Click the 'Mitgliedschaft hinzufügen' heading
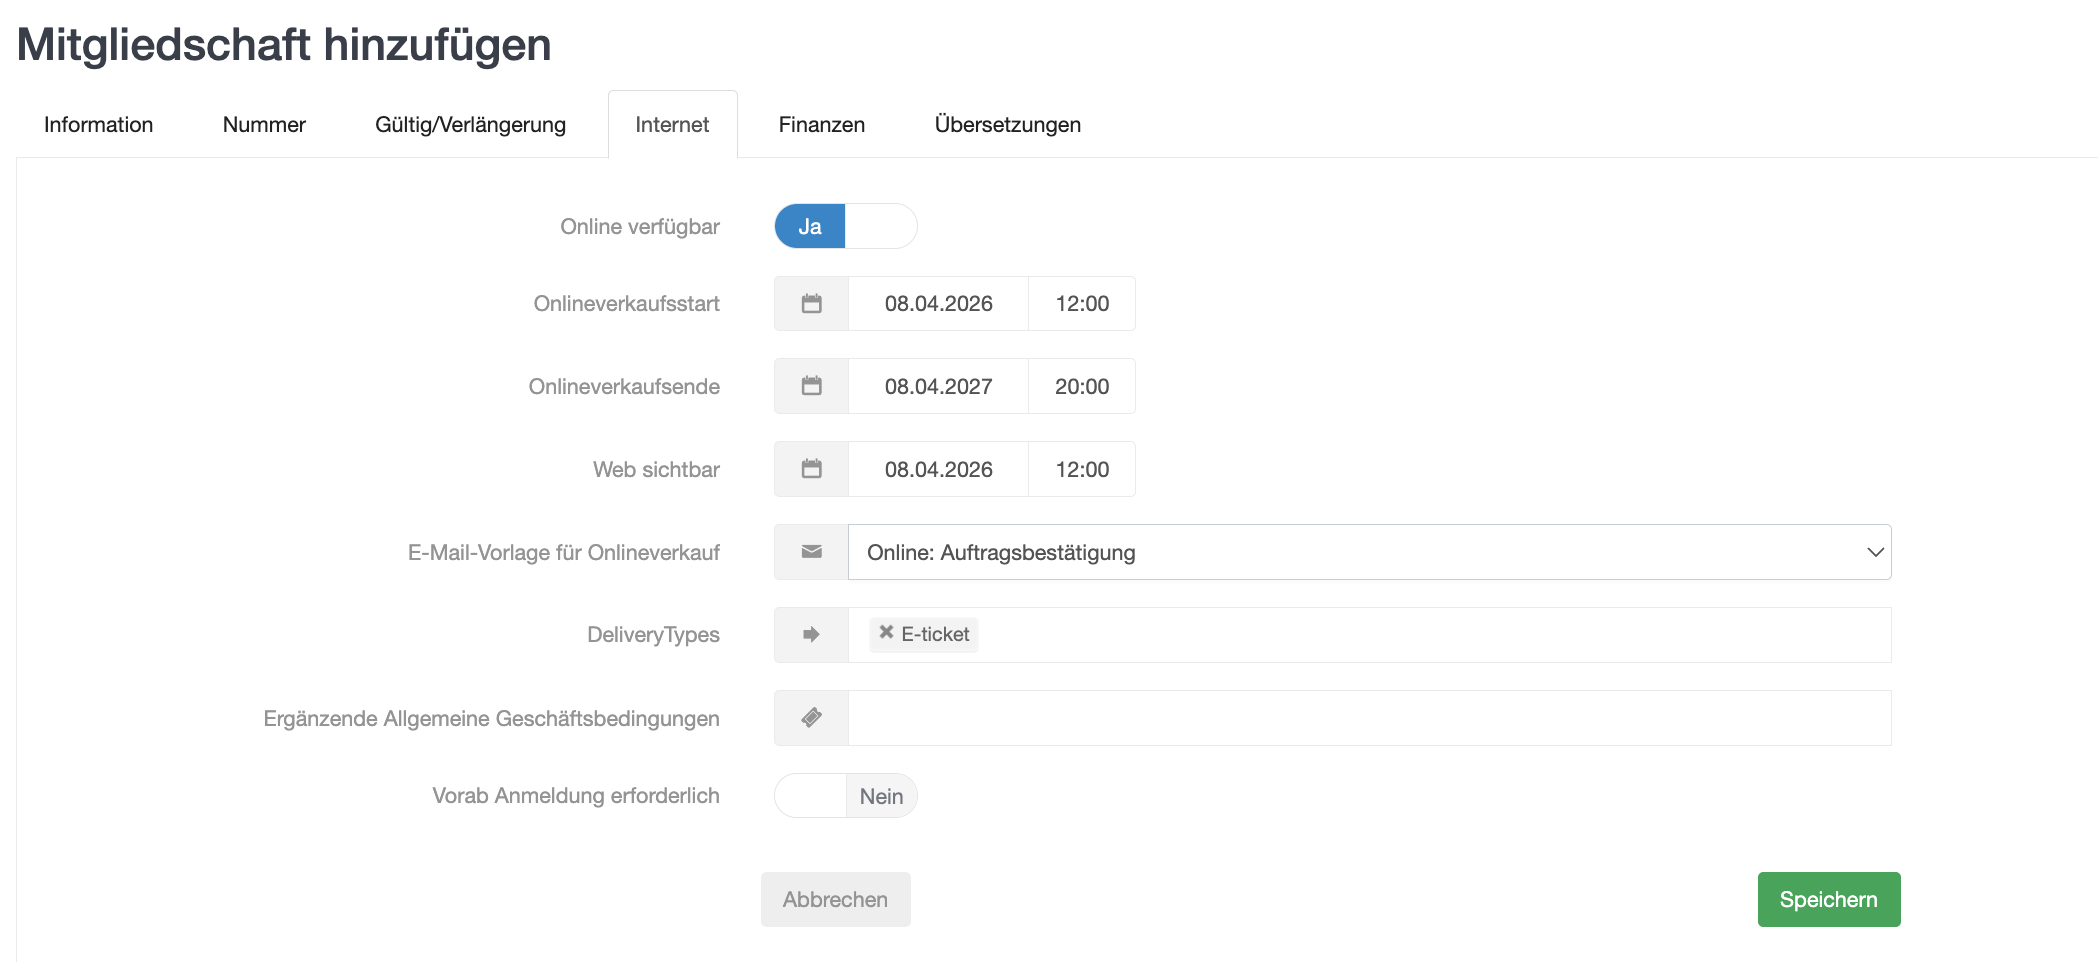Screen dimensions: 2098x962 pos(284,45)
